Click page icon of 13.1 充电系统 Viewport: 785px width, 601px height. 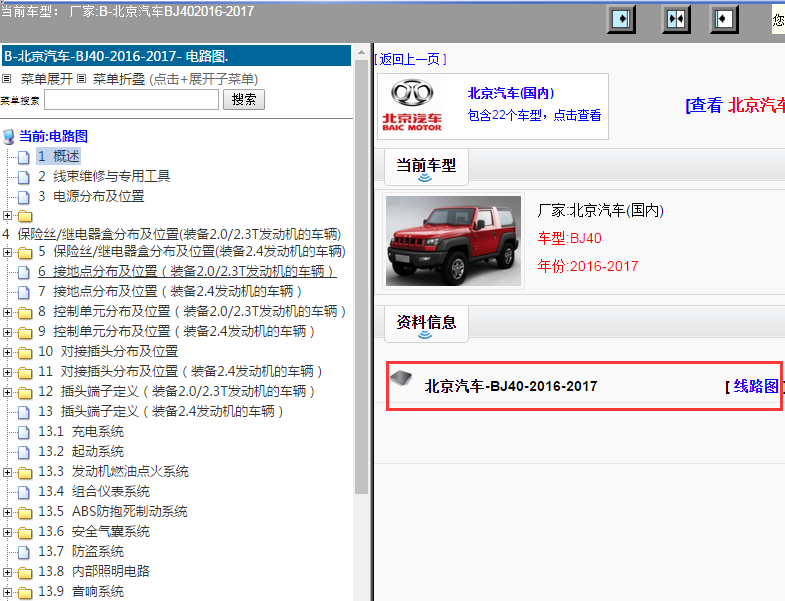click(24, 432)
